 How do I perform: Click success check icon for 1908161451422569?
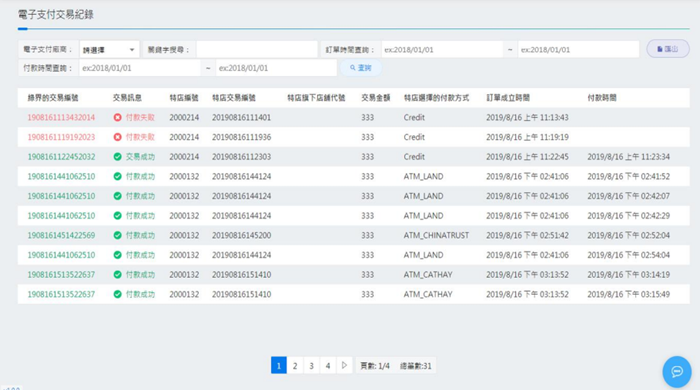click(117, 235)
